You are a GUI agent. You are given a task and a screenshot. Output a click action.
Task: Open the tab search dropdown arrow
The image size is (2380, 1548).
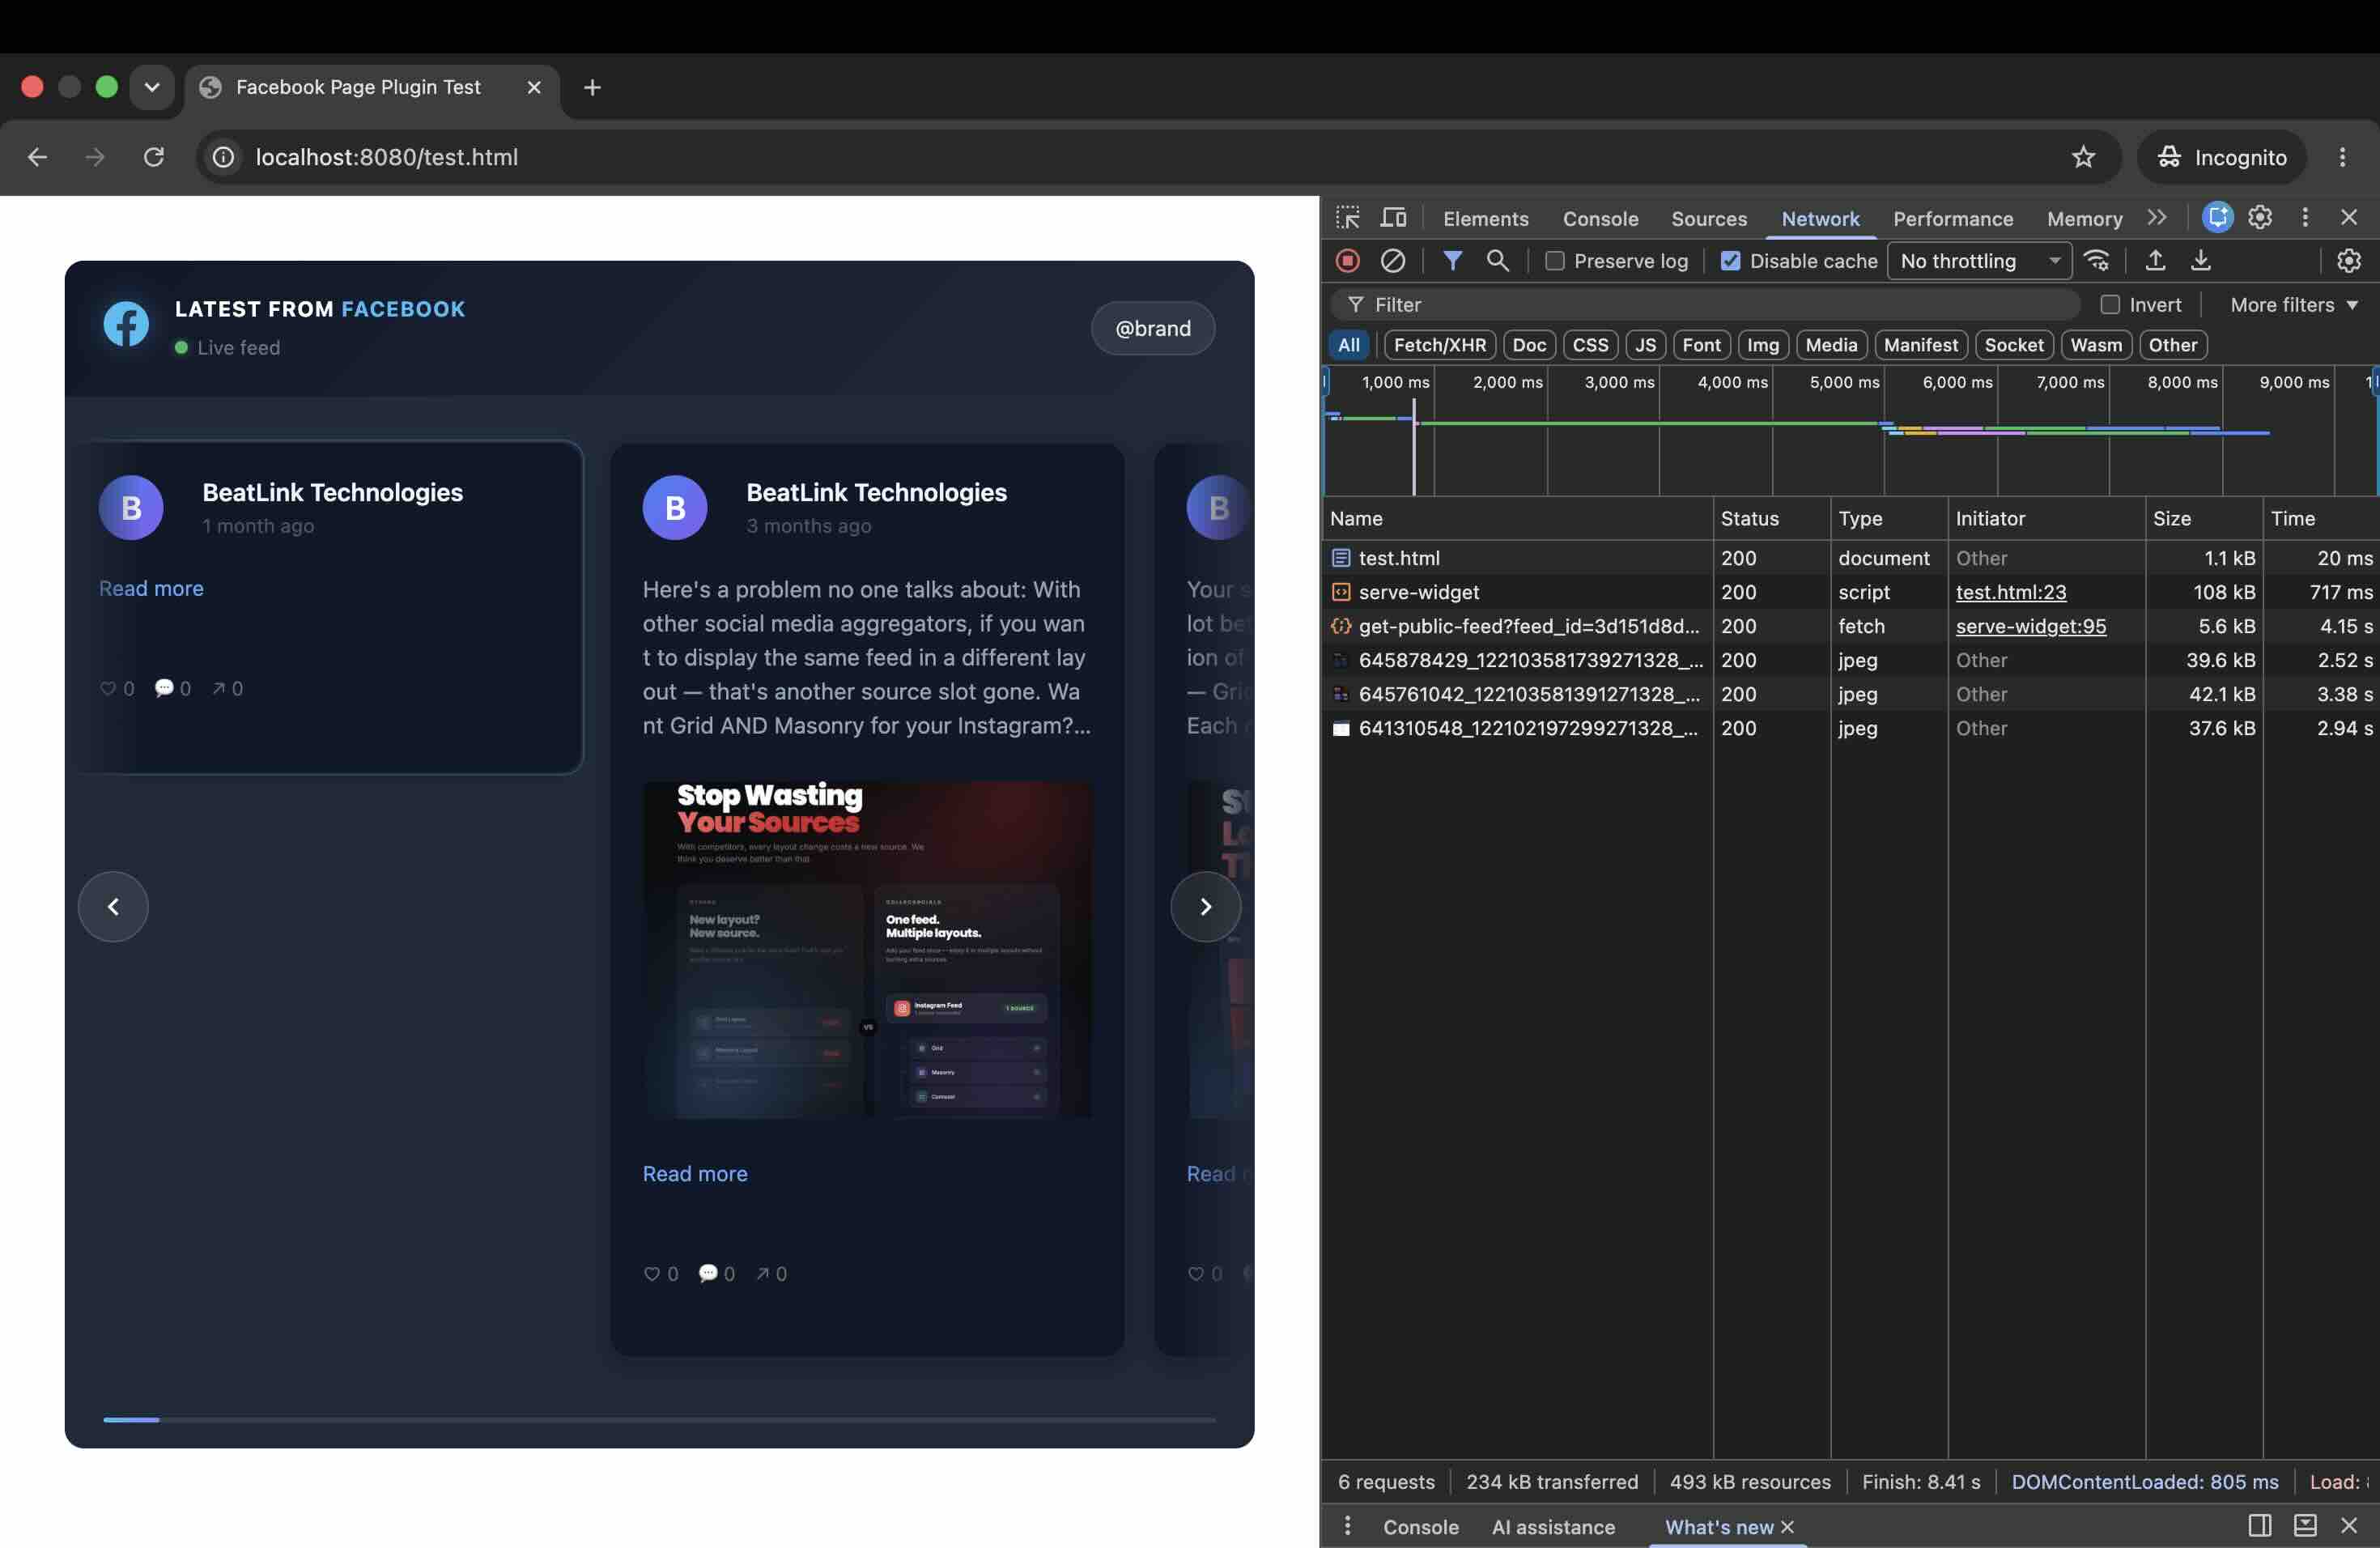click(152, 87)
